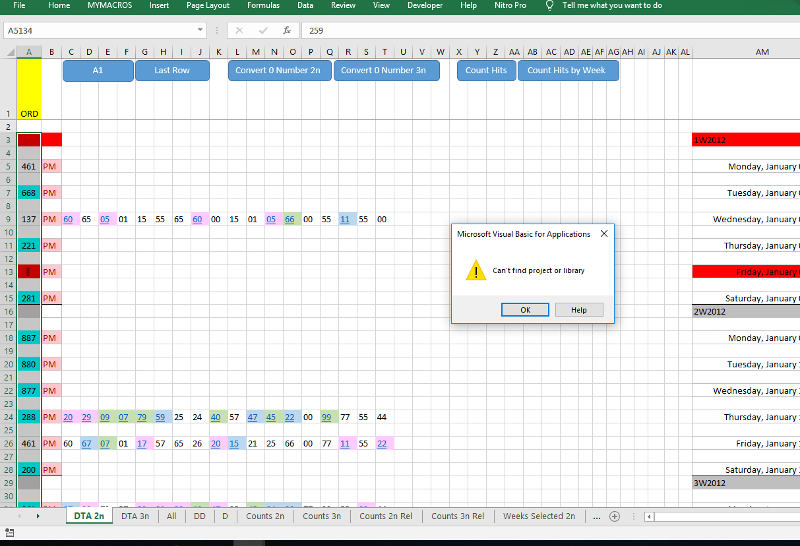The image size is (800, 546).
Task: Click the 1W2012 red cell
Action: 746,140
